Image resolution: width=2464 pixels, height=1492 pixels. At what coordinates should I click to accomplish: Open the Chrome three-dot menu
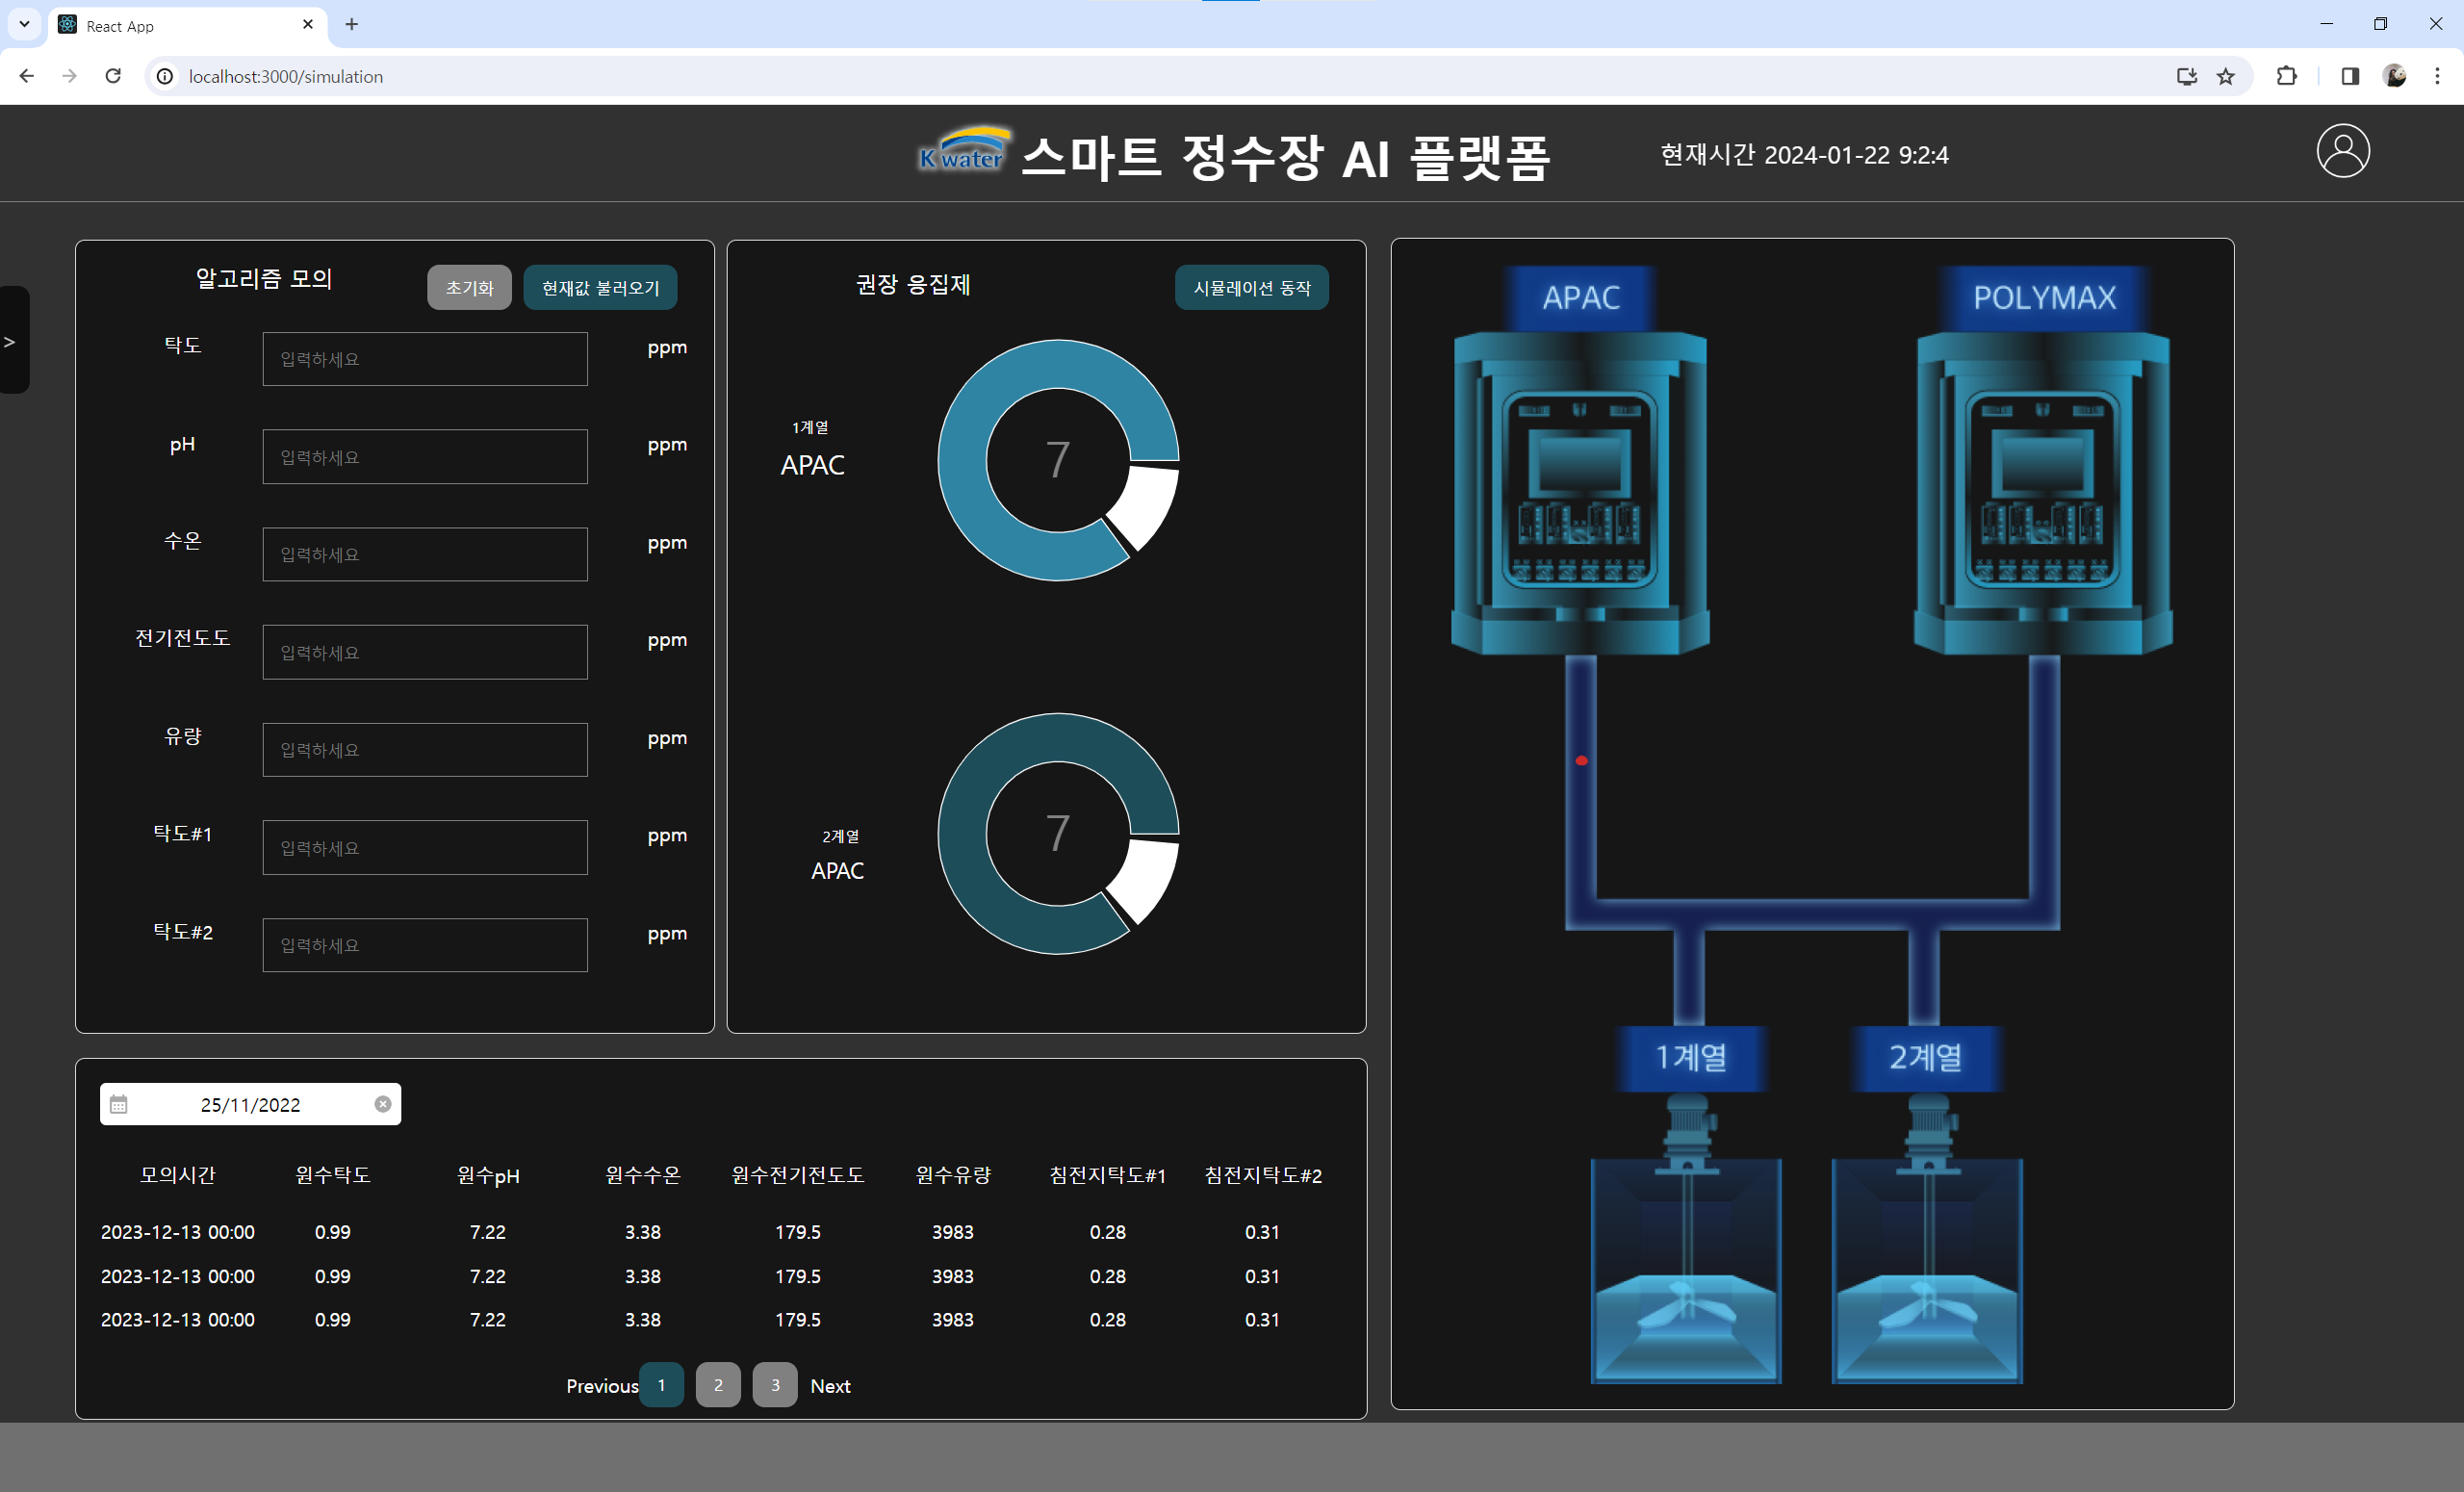pos(2438,76)
